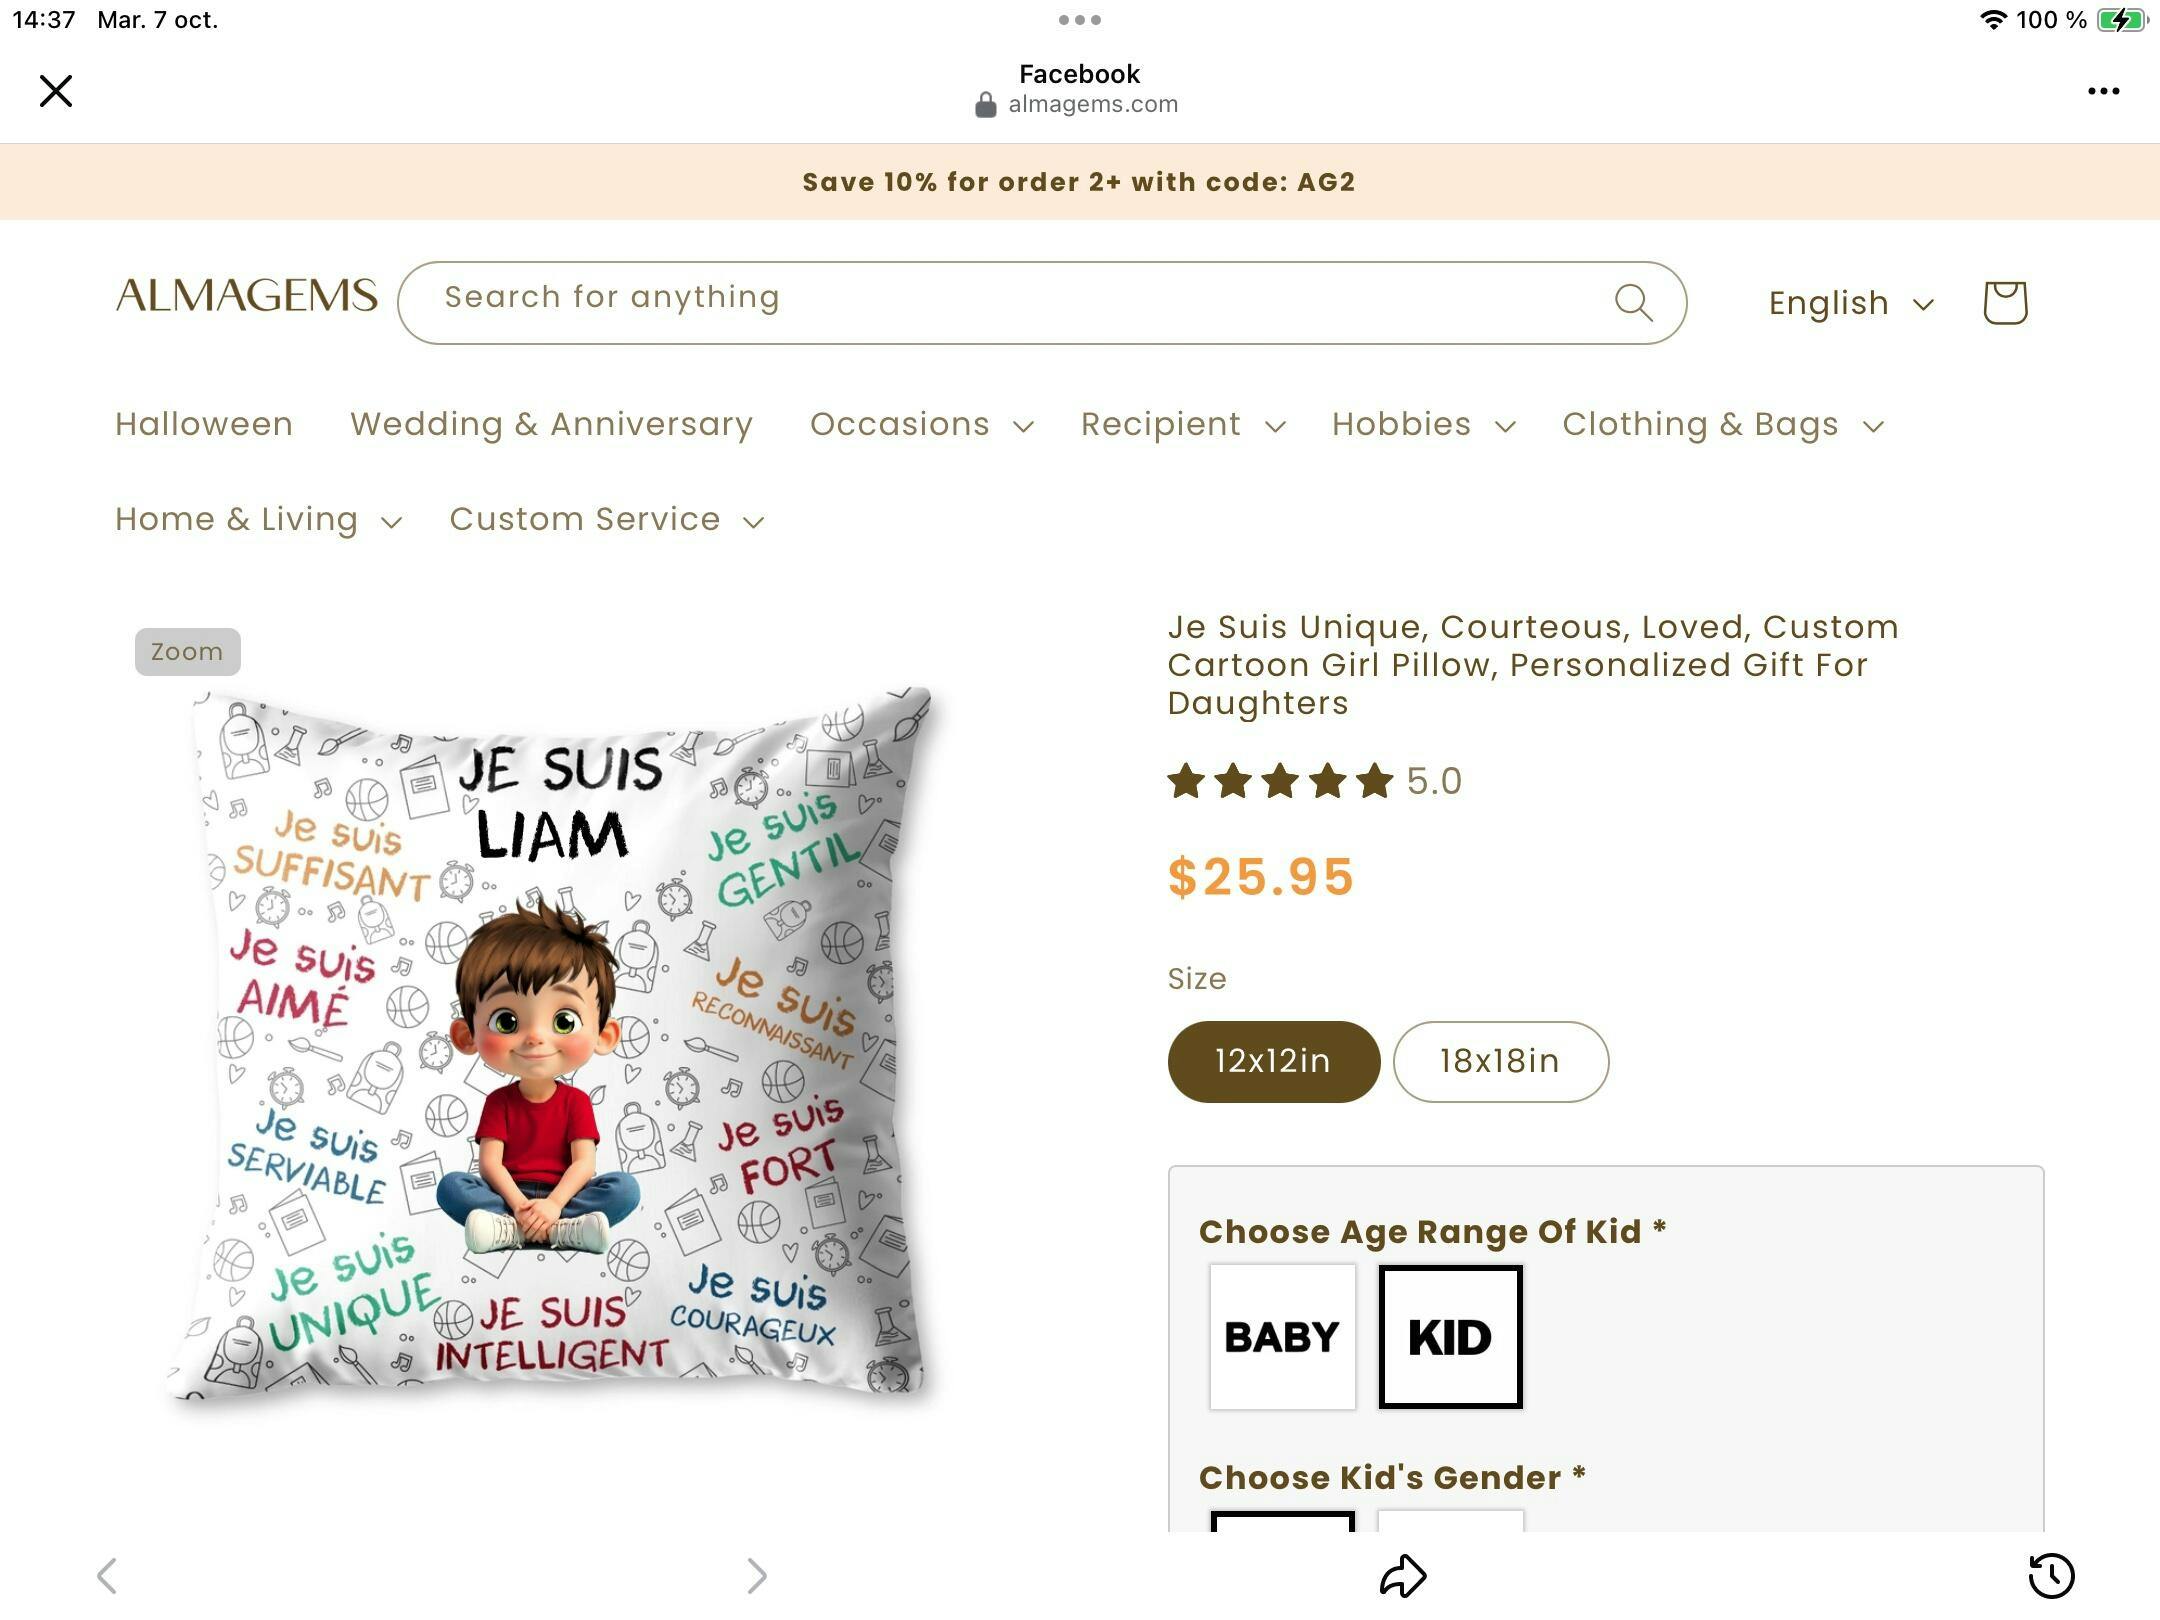This screenshot has height=1620, width=2160.
Task: Open the shopping cart bag icon
Action: (x=2005, y=302)
